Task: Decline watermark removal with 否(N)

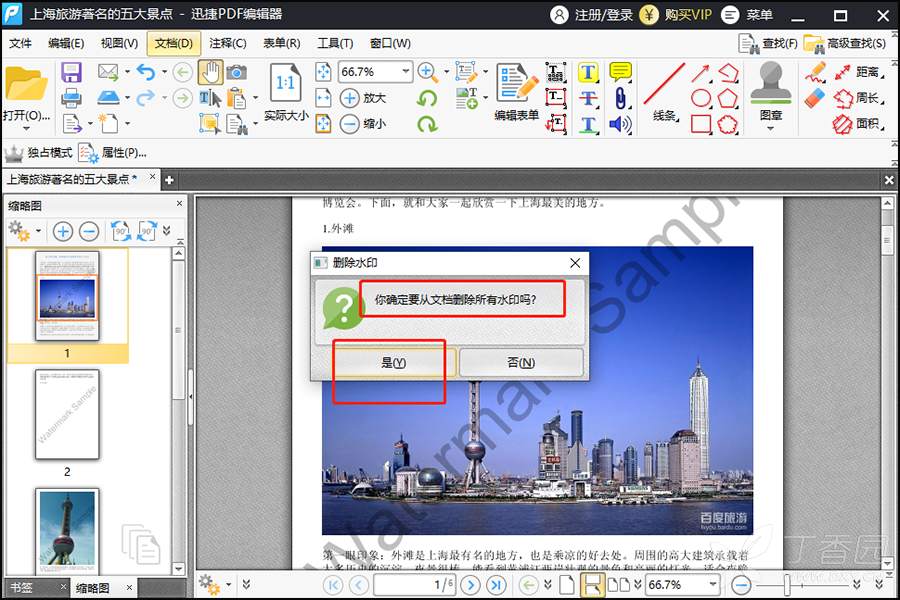Action: [x=521, y=362]
